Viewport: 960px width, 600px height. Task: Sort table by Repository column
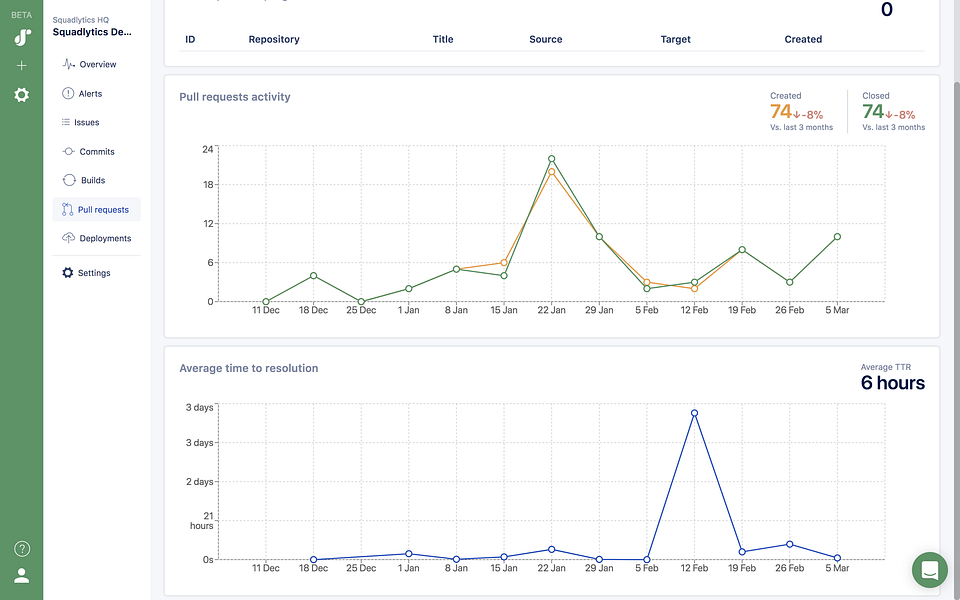point(274,39)
